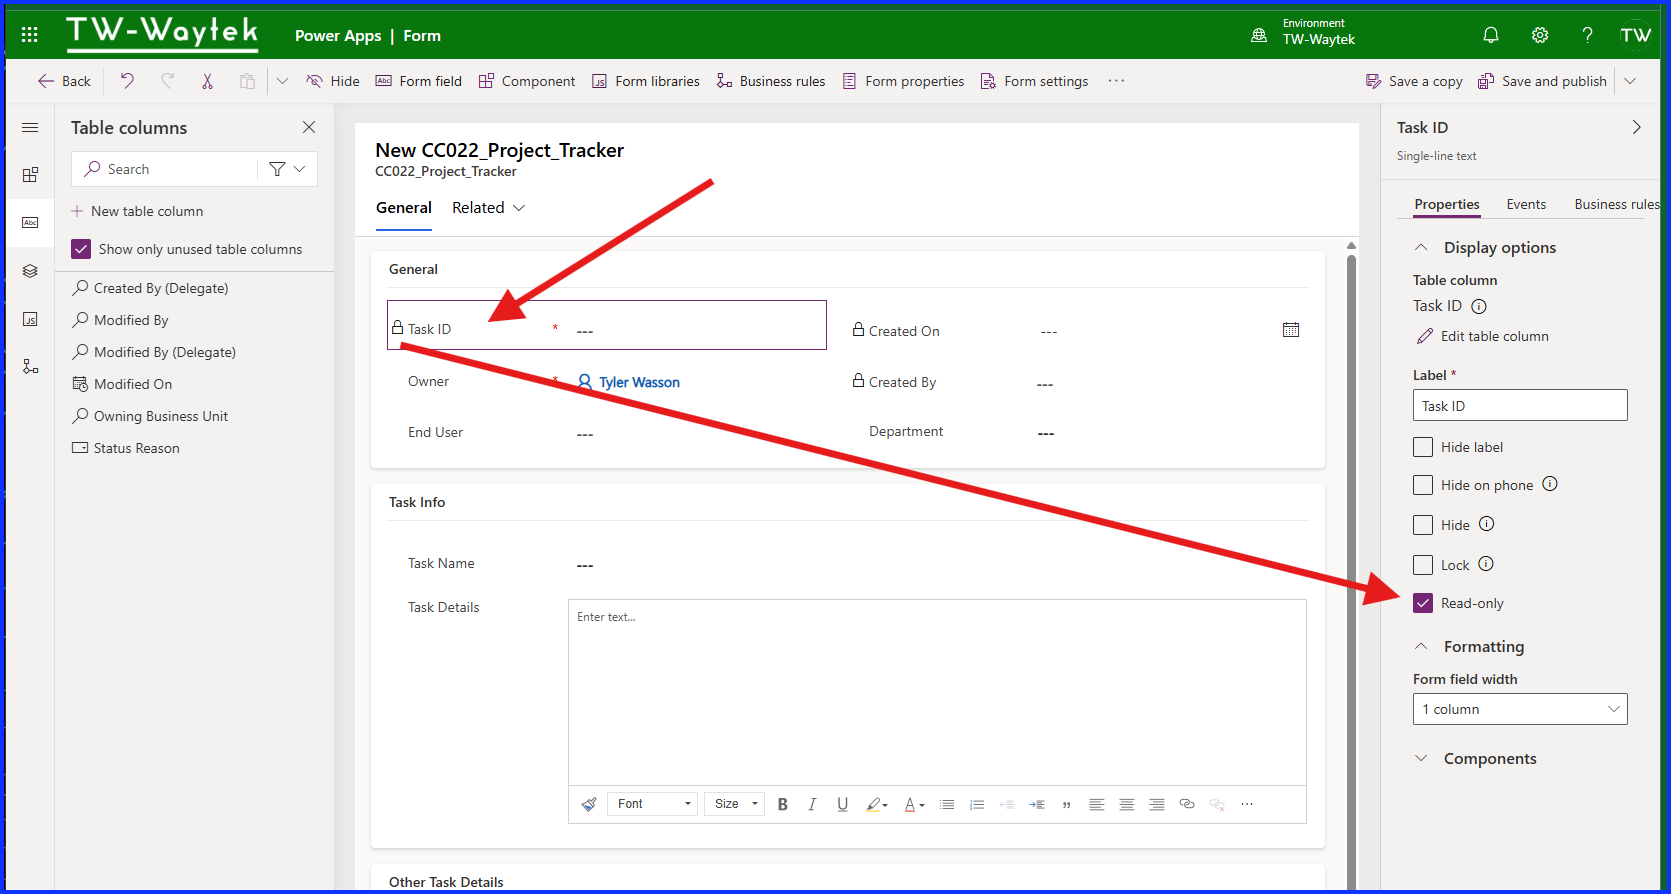Open the Components pane in left rail
Viewport: 1671px width, 894px height.
coord(30,175)
